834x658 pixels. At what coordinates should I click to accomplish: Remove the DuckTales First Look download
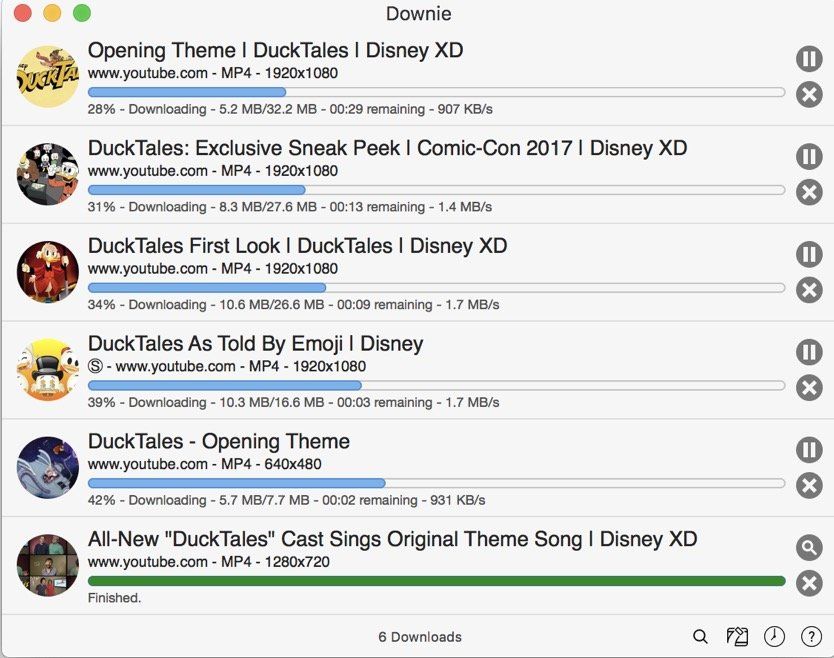[x=808, y=290]
